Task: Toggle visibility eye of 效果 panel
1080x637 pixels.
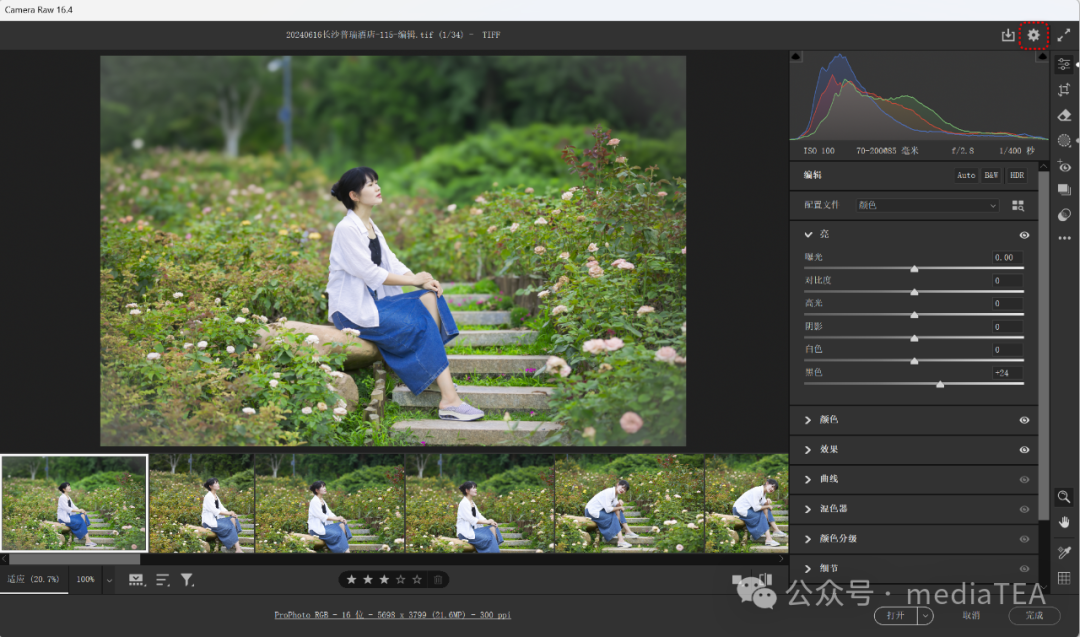Action: (x=1024, y=450)
